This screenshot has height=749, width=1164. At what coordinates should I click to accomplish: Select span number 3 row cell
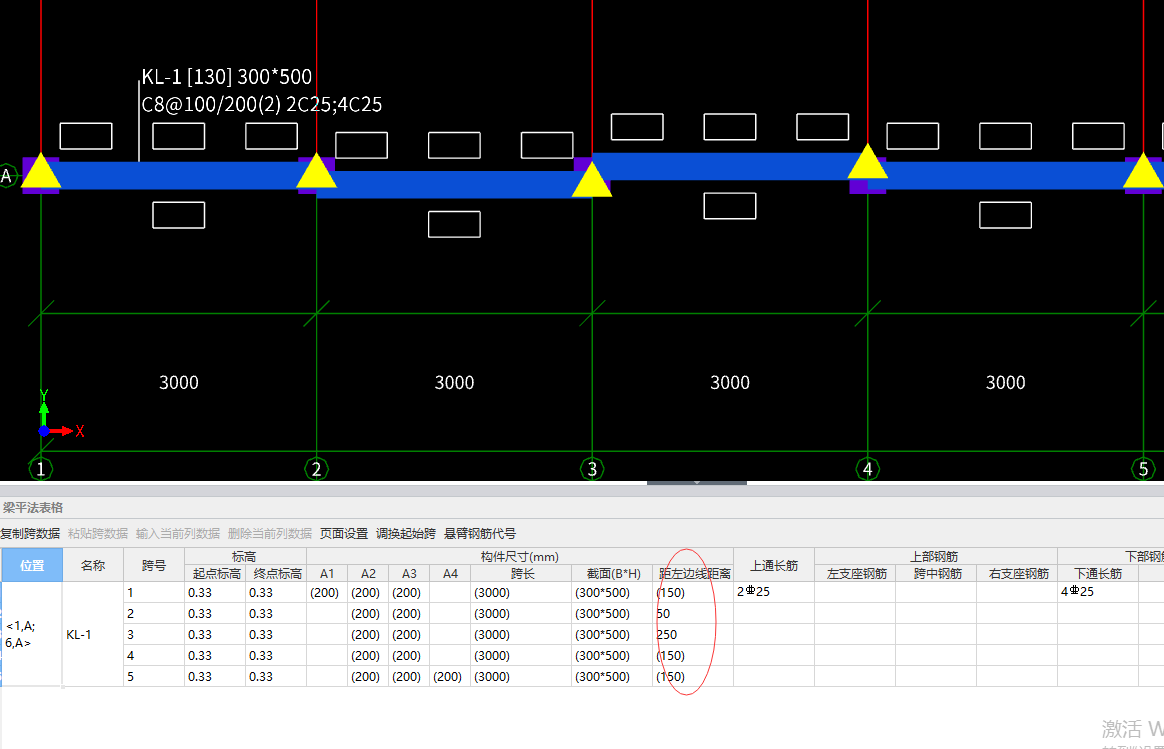(154, 635)
